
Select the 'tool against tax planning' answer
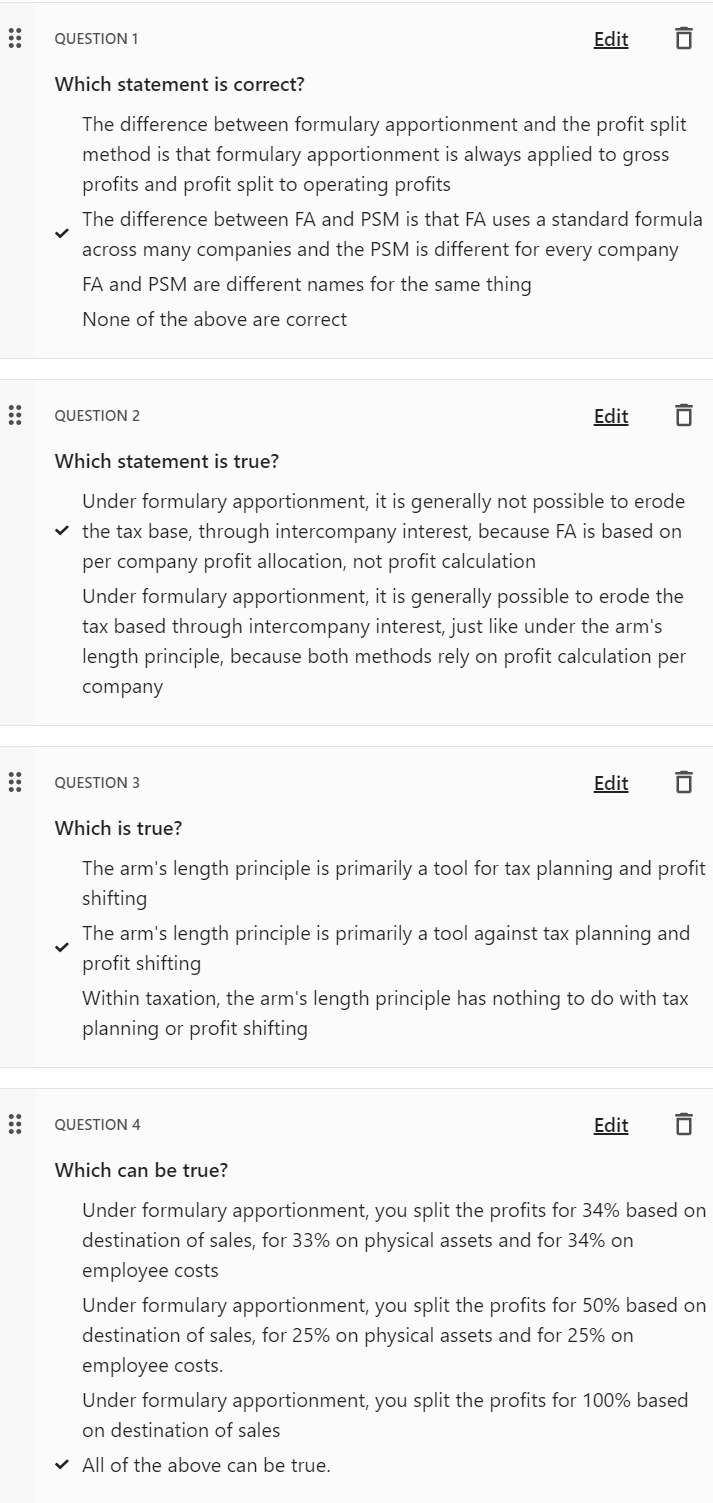(x=386, y=948)
